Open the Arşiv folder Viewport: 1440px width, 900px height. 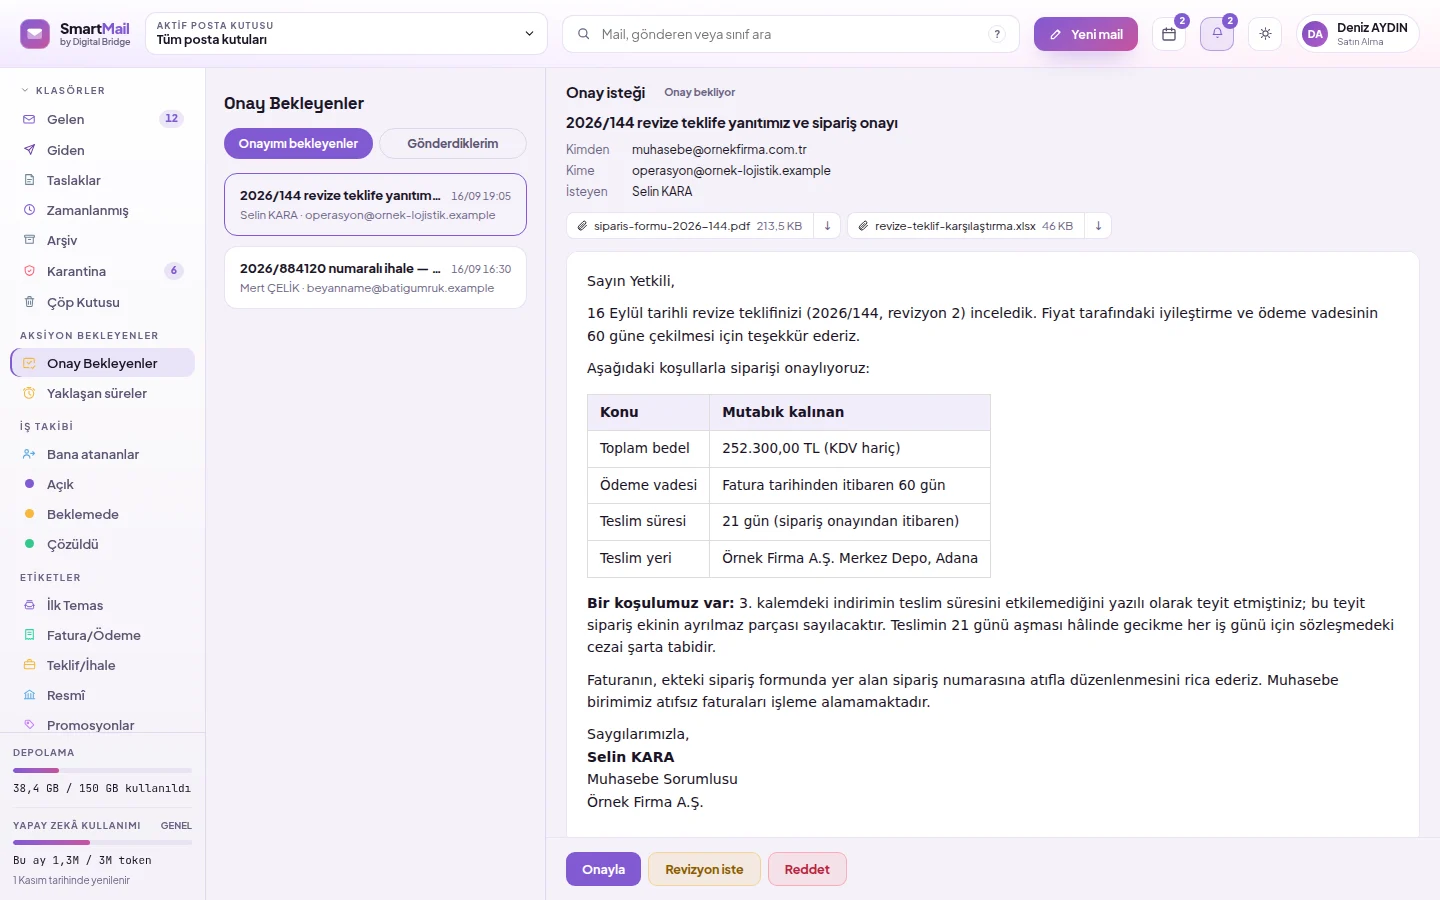click(102, 240)
